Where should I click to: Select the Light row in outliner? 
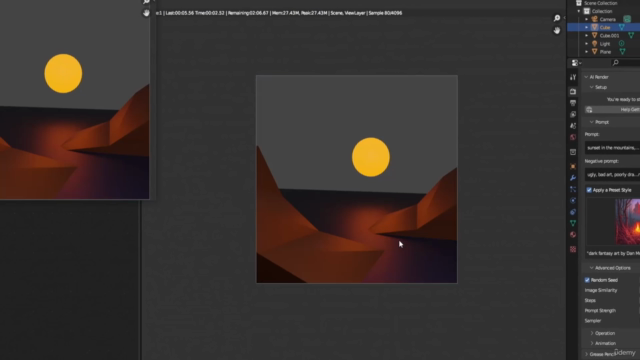[x=604, y=44]
